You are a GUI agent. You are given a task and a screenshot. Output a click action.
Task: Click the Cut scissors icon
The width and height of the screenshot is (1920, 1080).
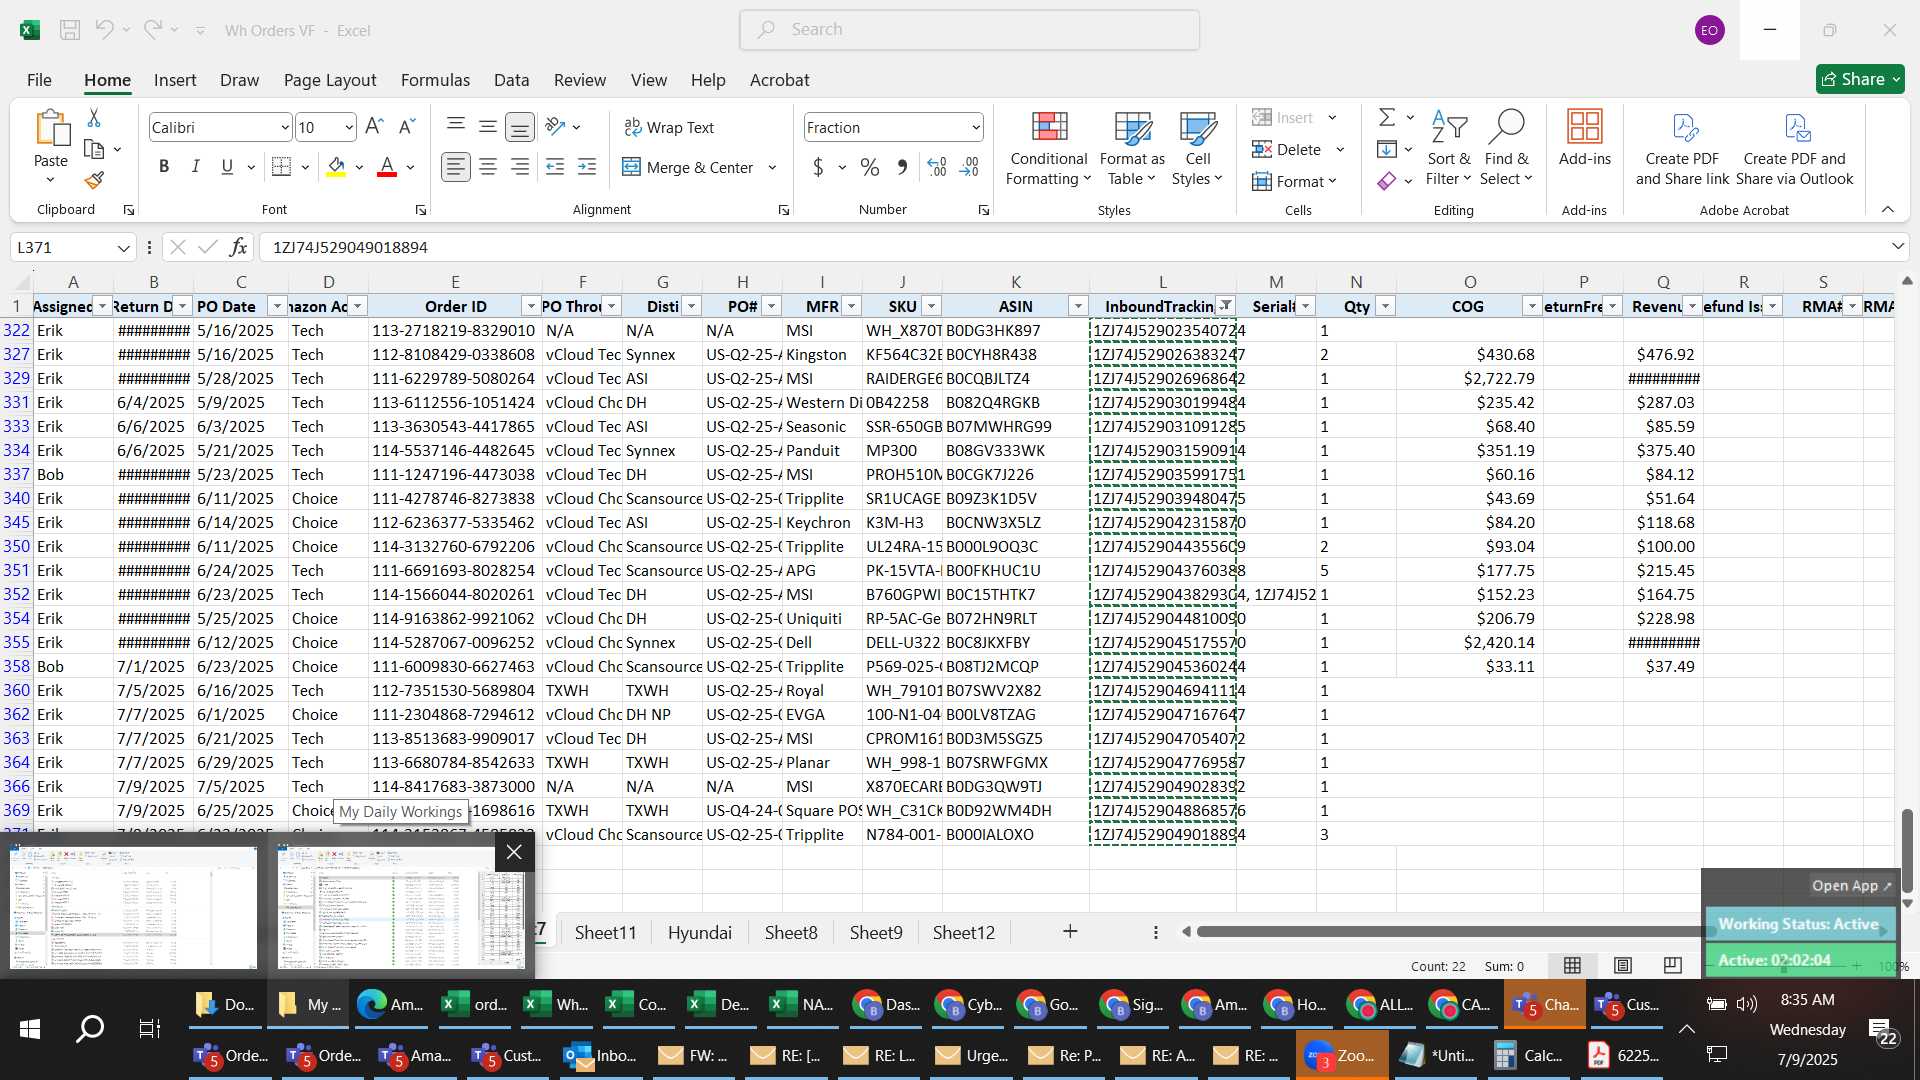tap(94, 118)
